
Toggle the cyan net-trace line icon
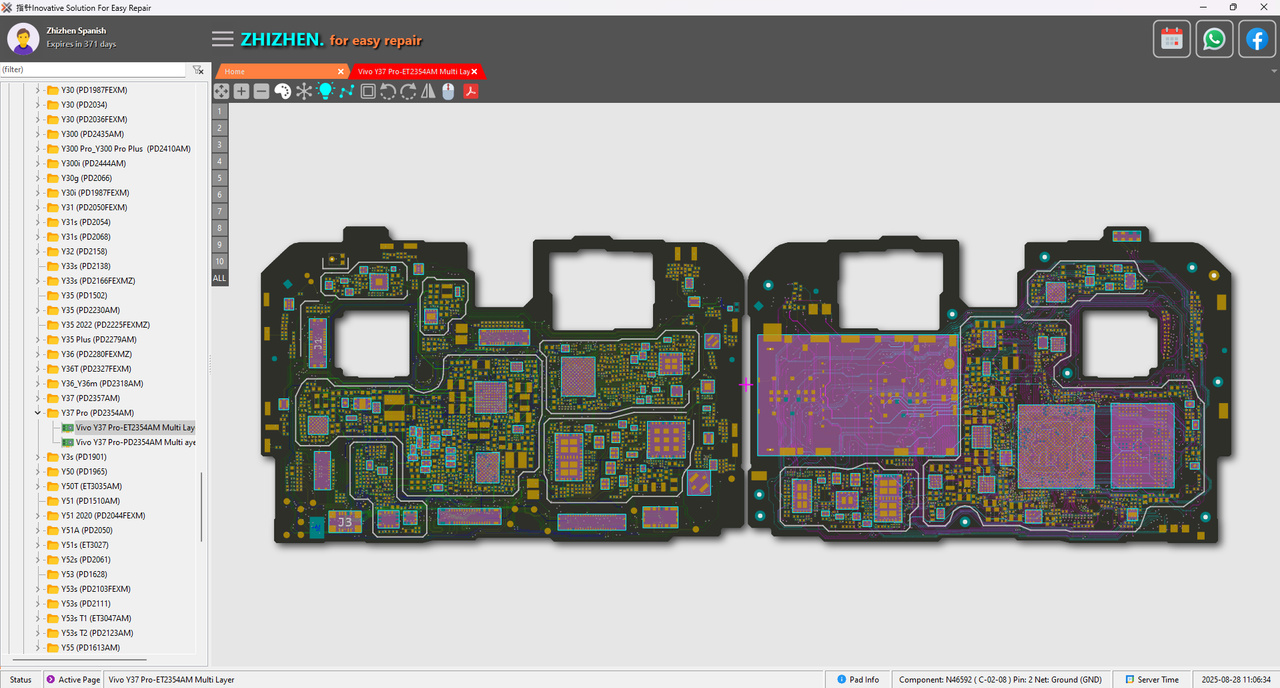[x=346, y=91]
